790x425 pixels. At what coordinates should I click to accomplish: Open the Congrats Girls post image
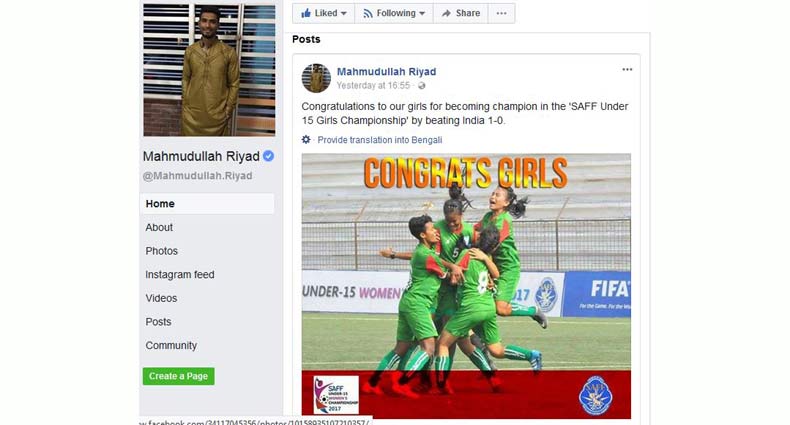[466, 286]
